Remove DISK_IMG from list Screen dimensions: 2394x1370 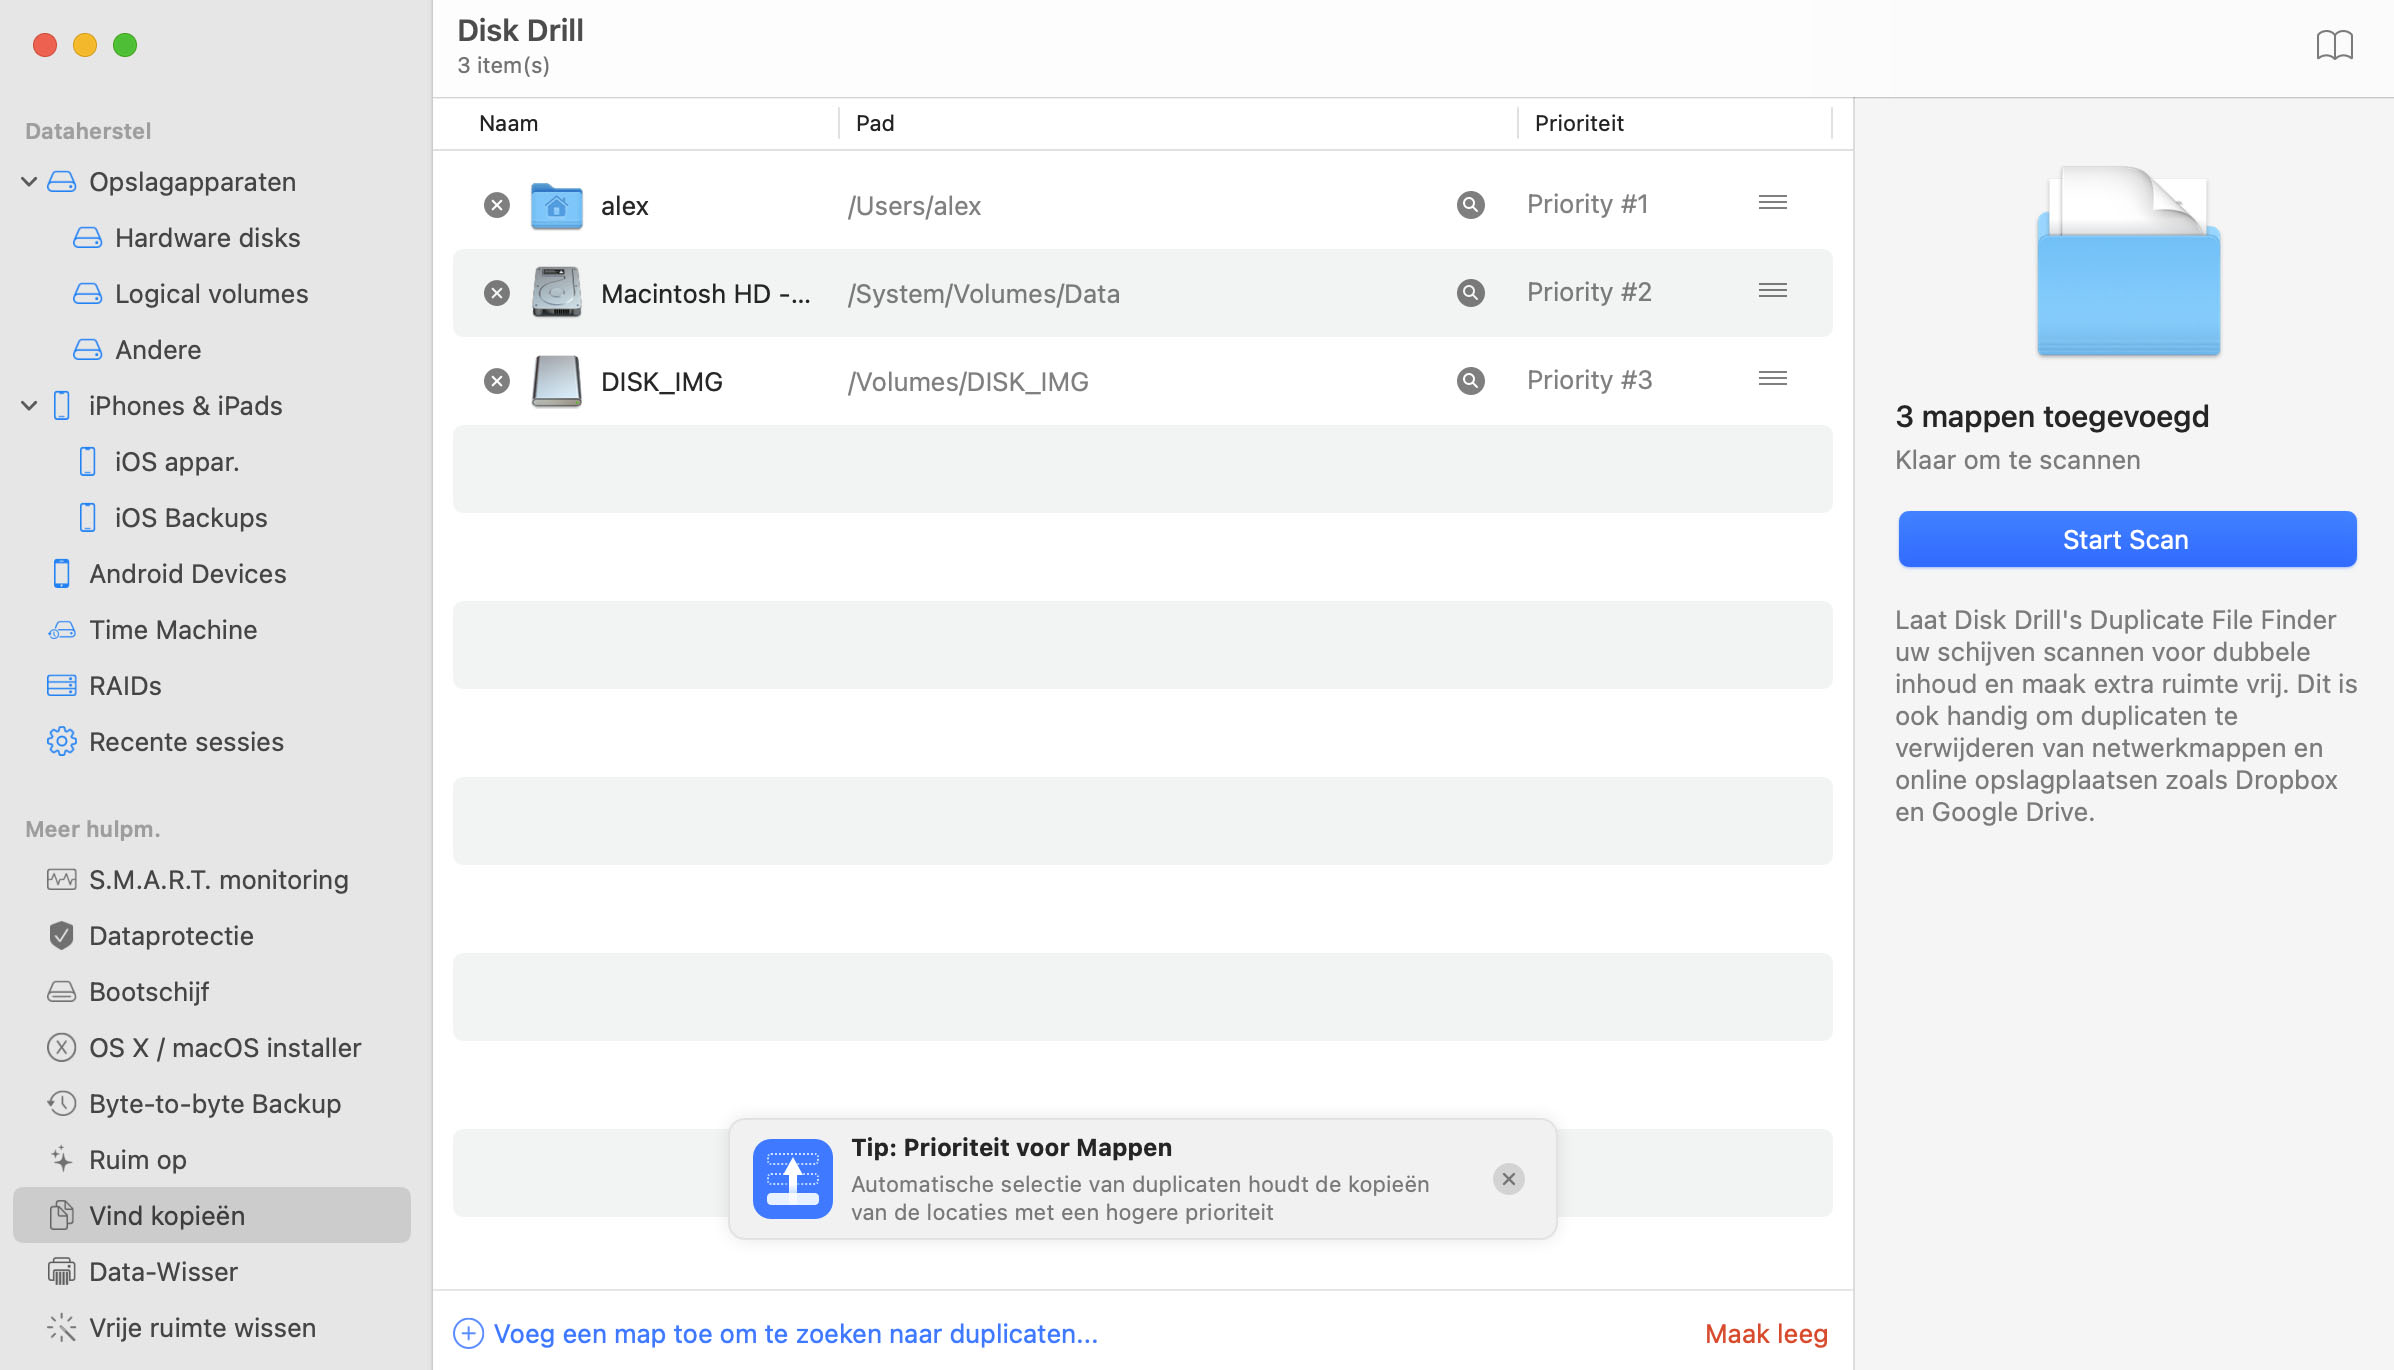[497, 381]
